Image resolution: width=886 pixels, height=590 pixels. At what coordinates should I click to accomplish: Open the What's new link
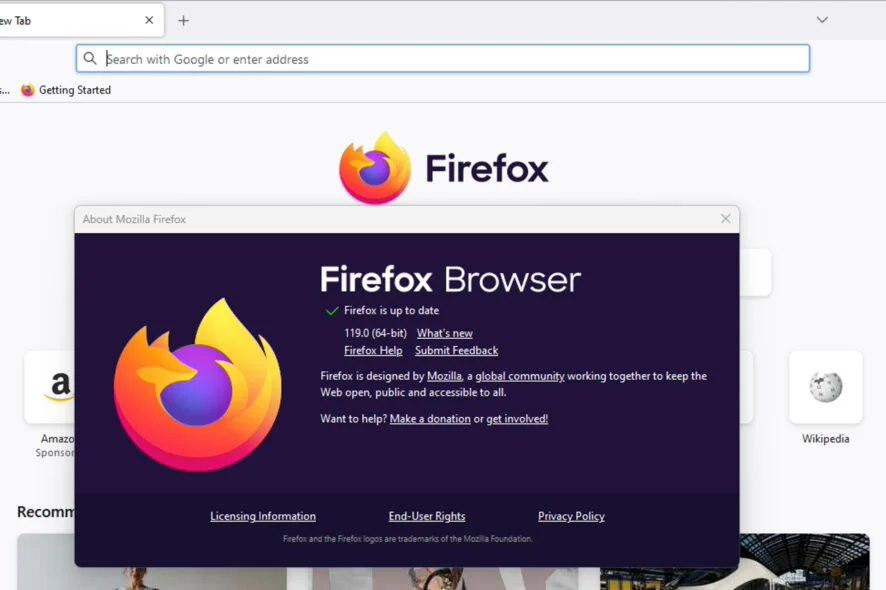[445, 333]
